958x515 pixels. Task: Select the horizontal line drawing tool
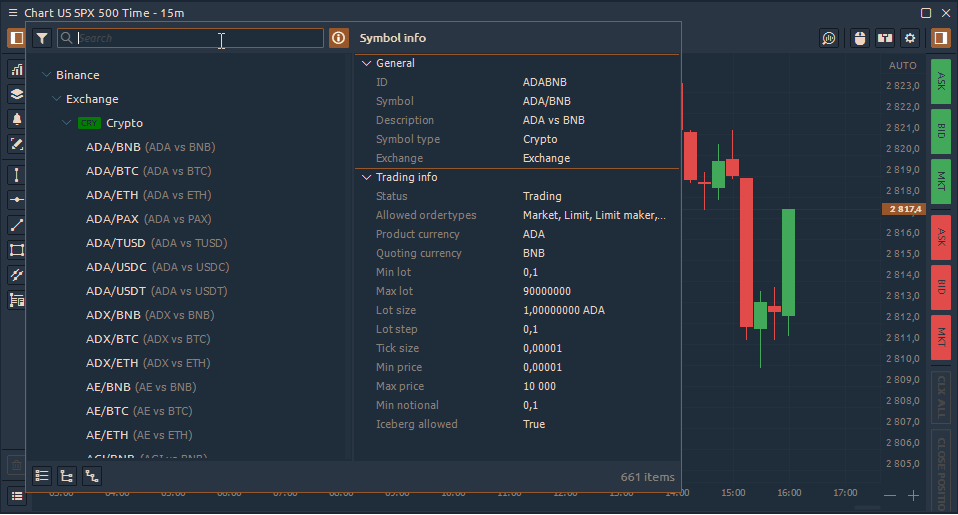pos(16,200)
